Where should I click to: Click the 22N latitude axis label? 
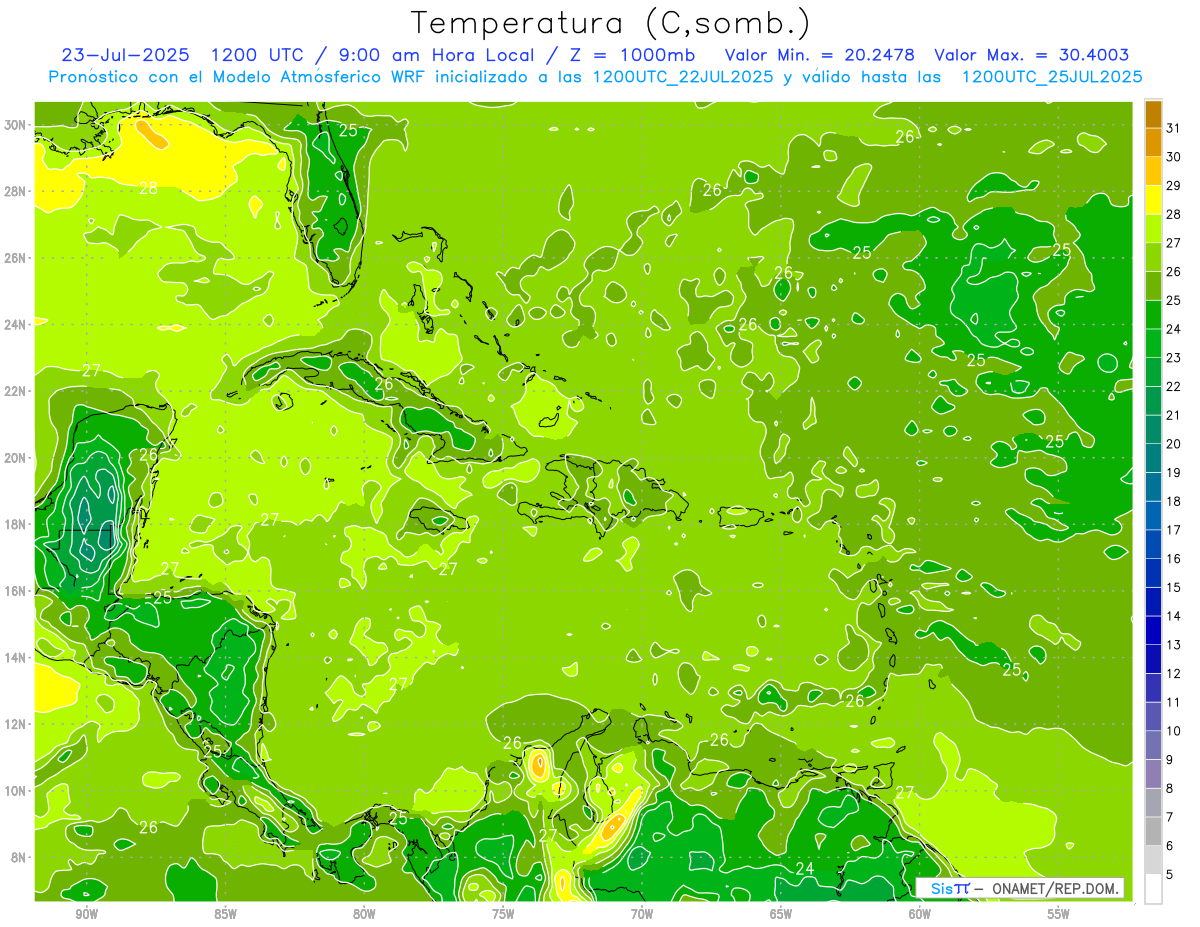pos(17,391)
